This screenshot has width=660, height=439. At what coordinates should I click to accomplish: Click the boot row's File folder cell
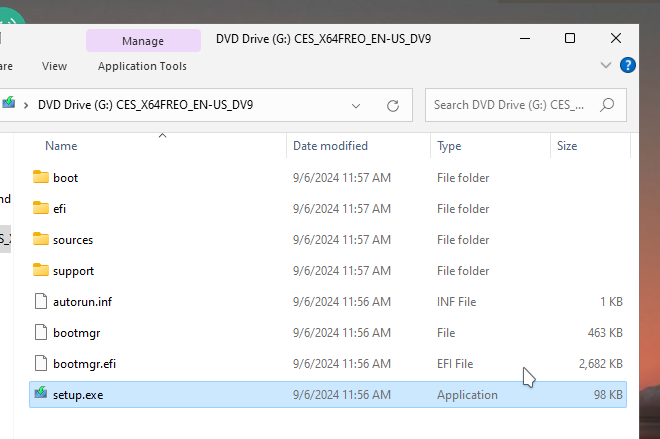coord(463,178)
